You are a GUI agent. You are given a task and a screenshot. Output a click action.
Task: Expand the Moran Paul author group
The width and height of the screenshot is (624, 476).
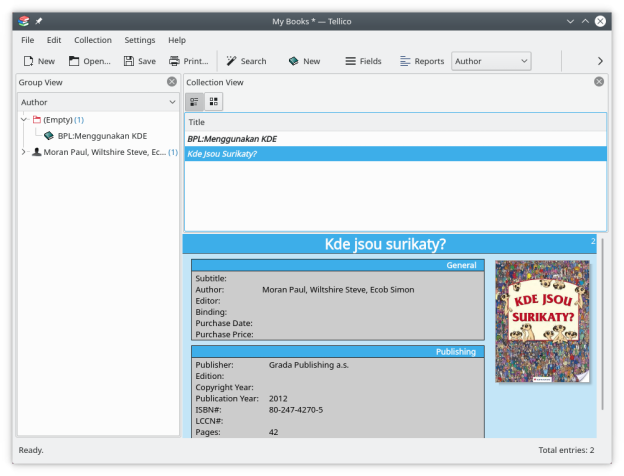click(24, 152)
